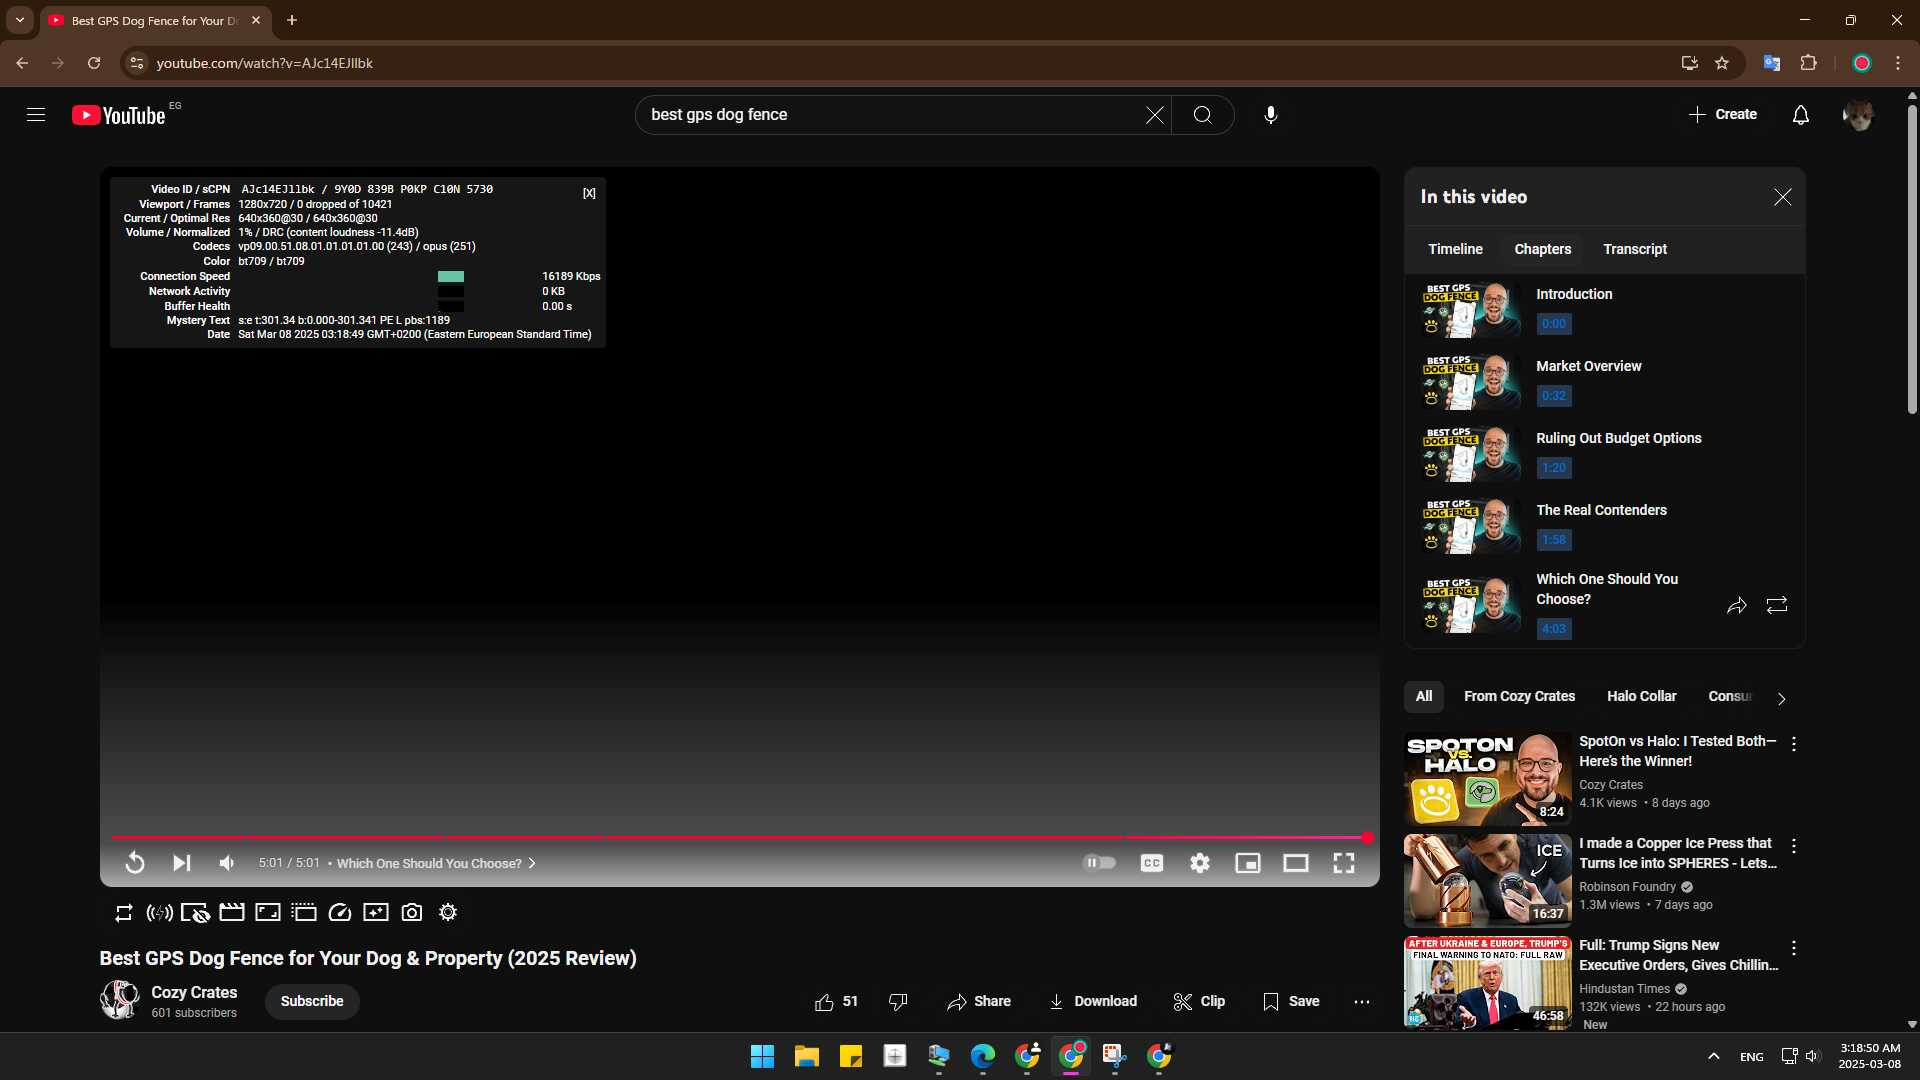Mute the player volume
Viewport: 1920px width, 1080px height.
coord(227,863)
